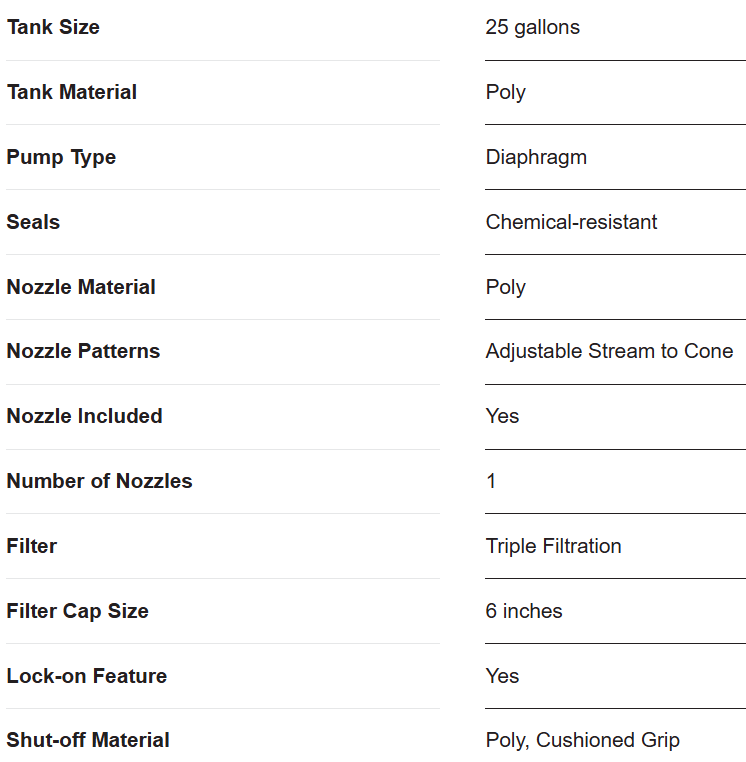Select the Chemical-resistant value

571,222
